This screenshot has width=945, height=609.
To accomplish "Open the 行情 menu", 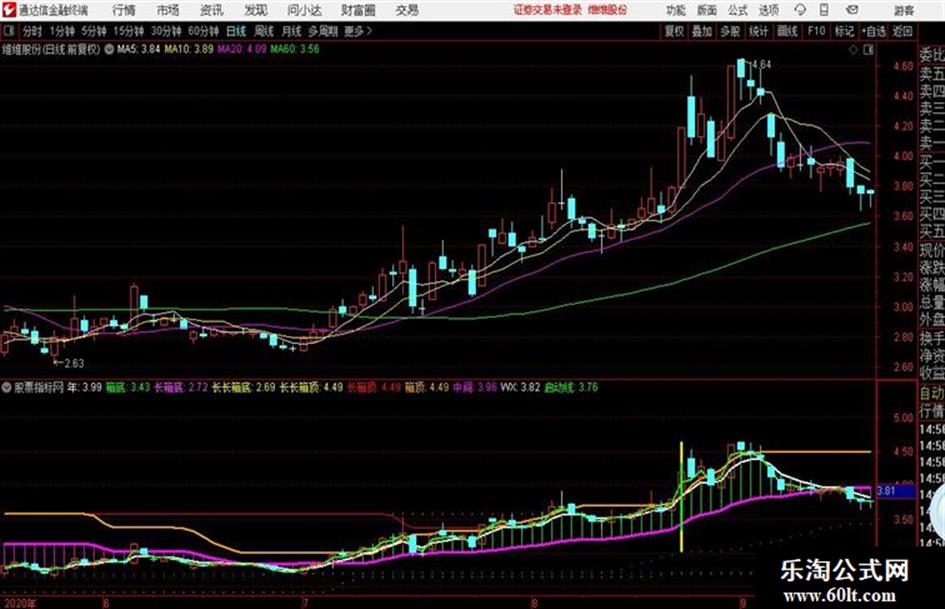I will pos(124,10).
